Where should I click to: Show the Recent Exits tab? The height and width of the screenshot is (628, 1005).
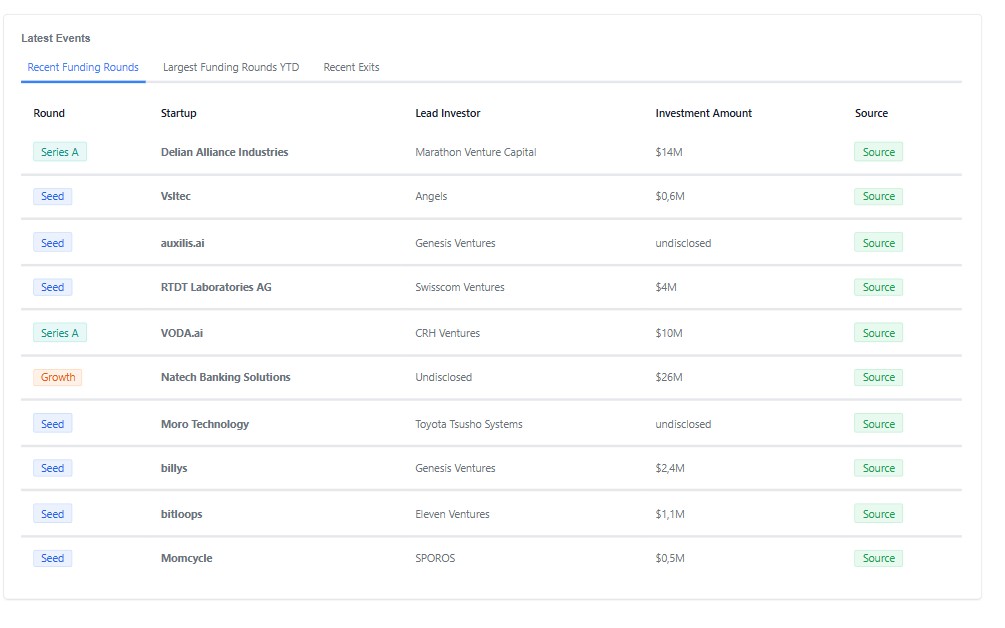coord(351,67)
